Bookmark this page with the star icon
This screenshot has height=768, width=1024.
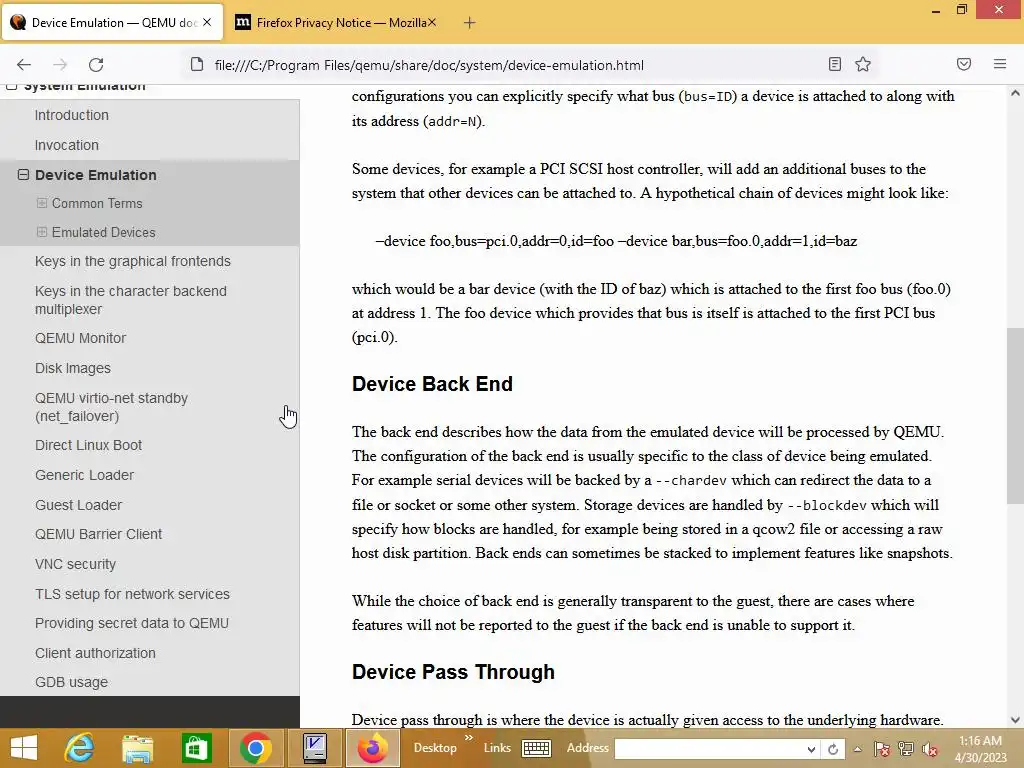click(863, 64)
